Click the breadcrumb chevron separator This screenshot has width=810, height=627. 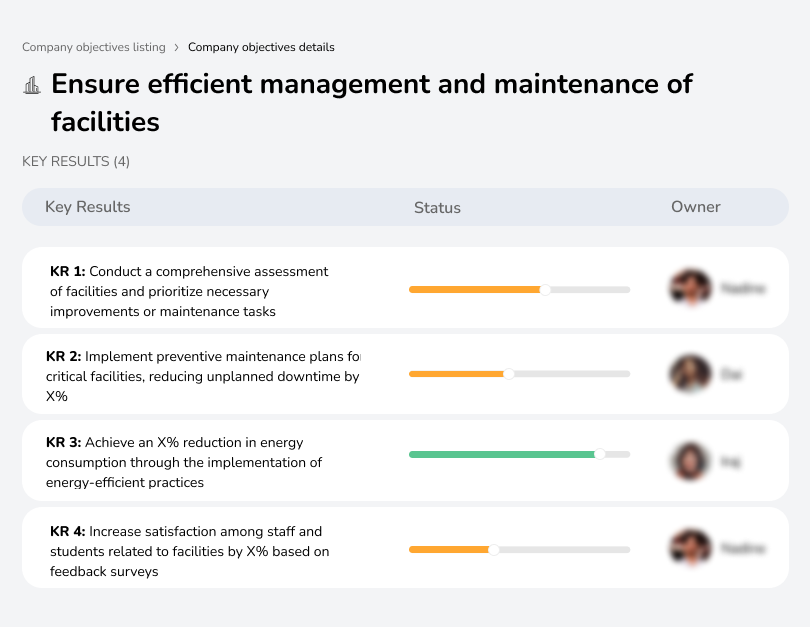(x=177, y=47)
